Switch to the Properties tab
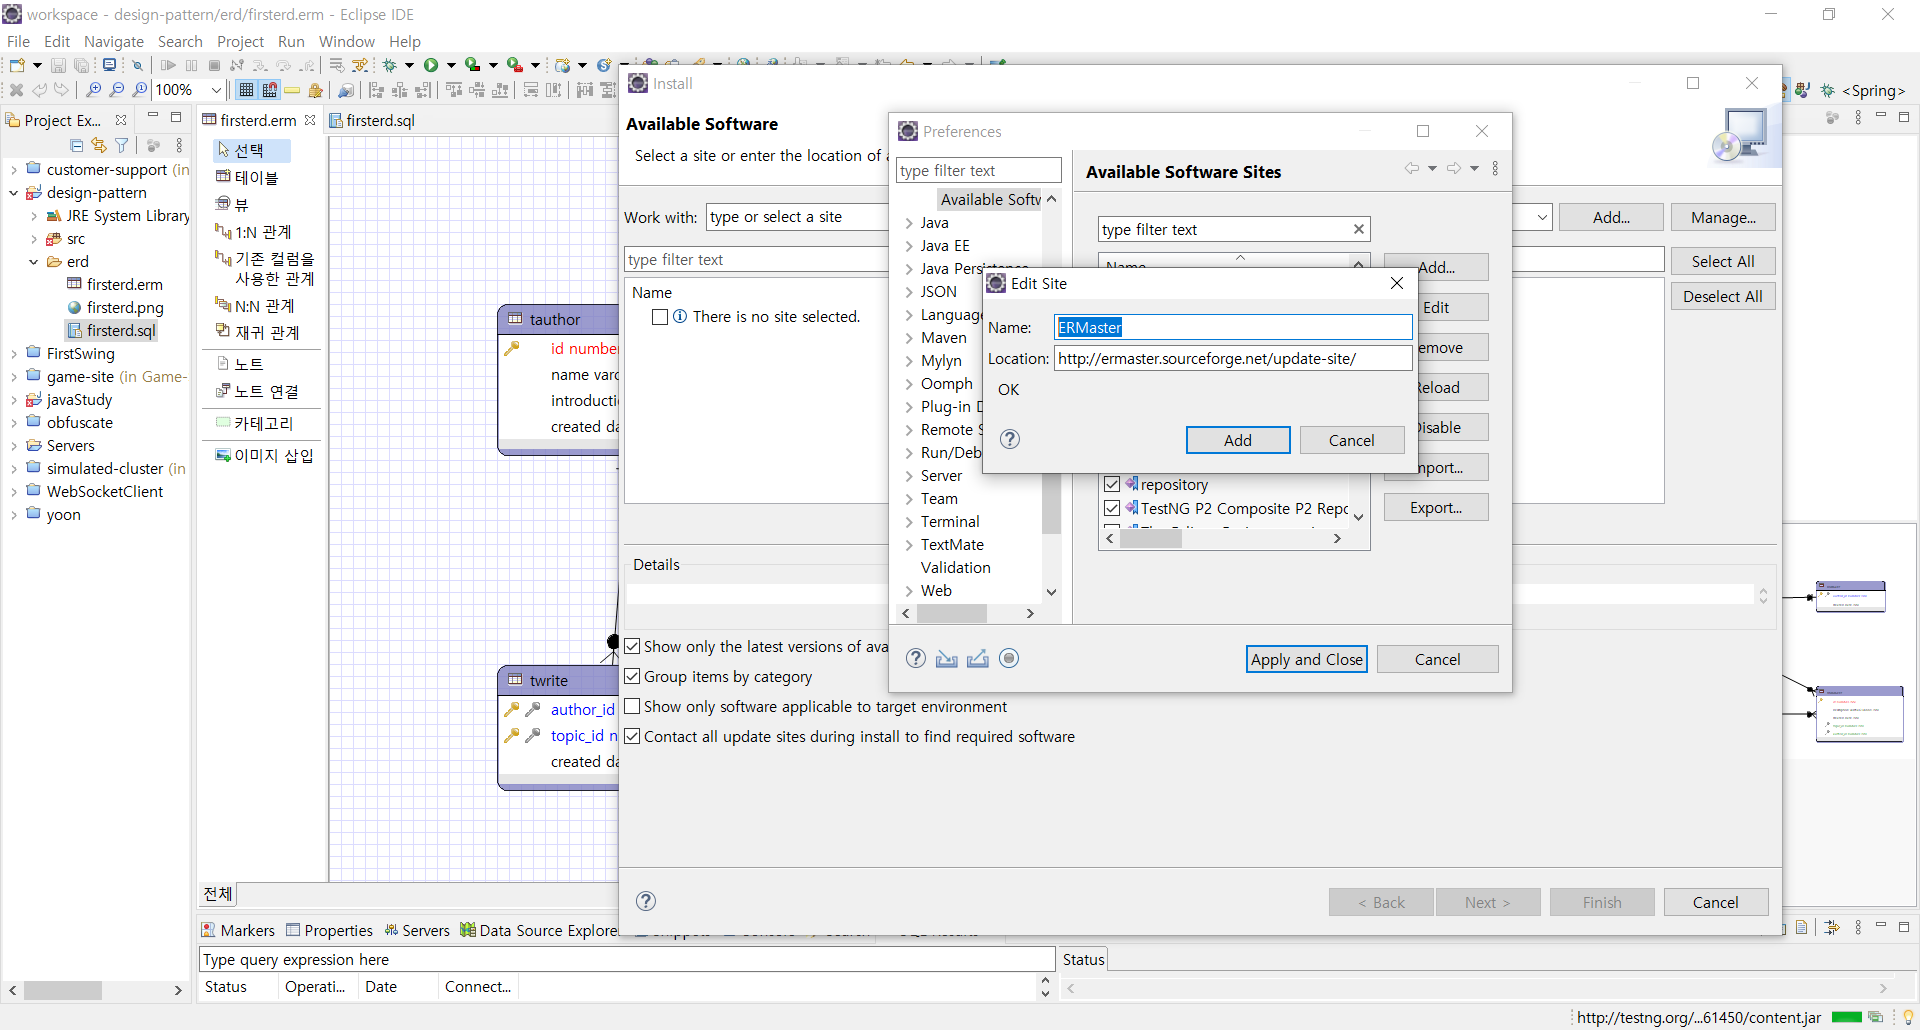 click(329, 930)
